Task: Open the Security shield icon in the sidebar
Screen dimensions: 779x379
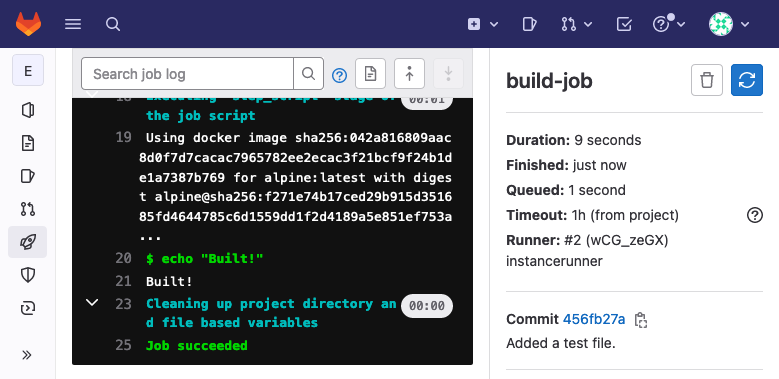Action: [x=28, y=275]
